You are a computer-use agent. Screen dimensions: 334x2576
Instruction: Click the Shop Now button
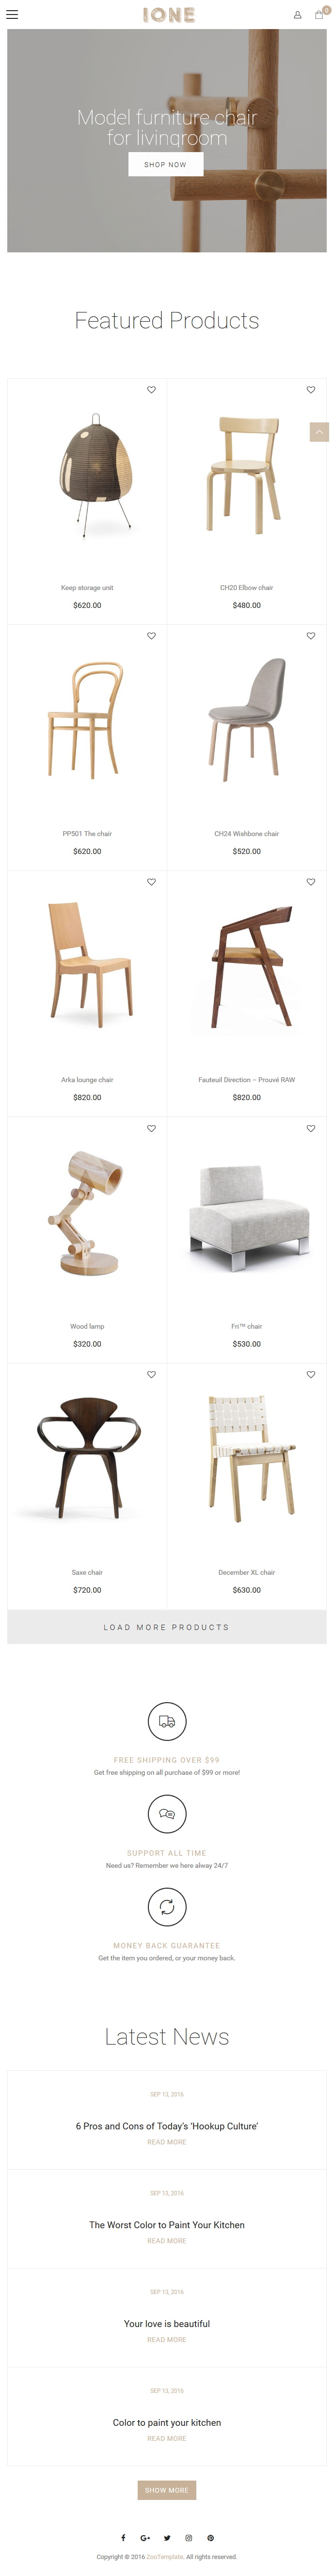click(x=165, y=164)
